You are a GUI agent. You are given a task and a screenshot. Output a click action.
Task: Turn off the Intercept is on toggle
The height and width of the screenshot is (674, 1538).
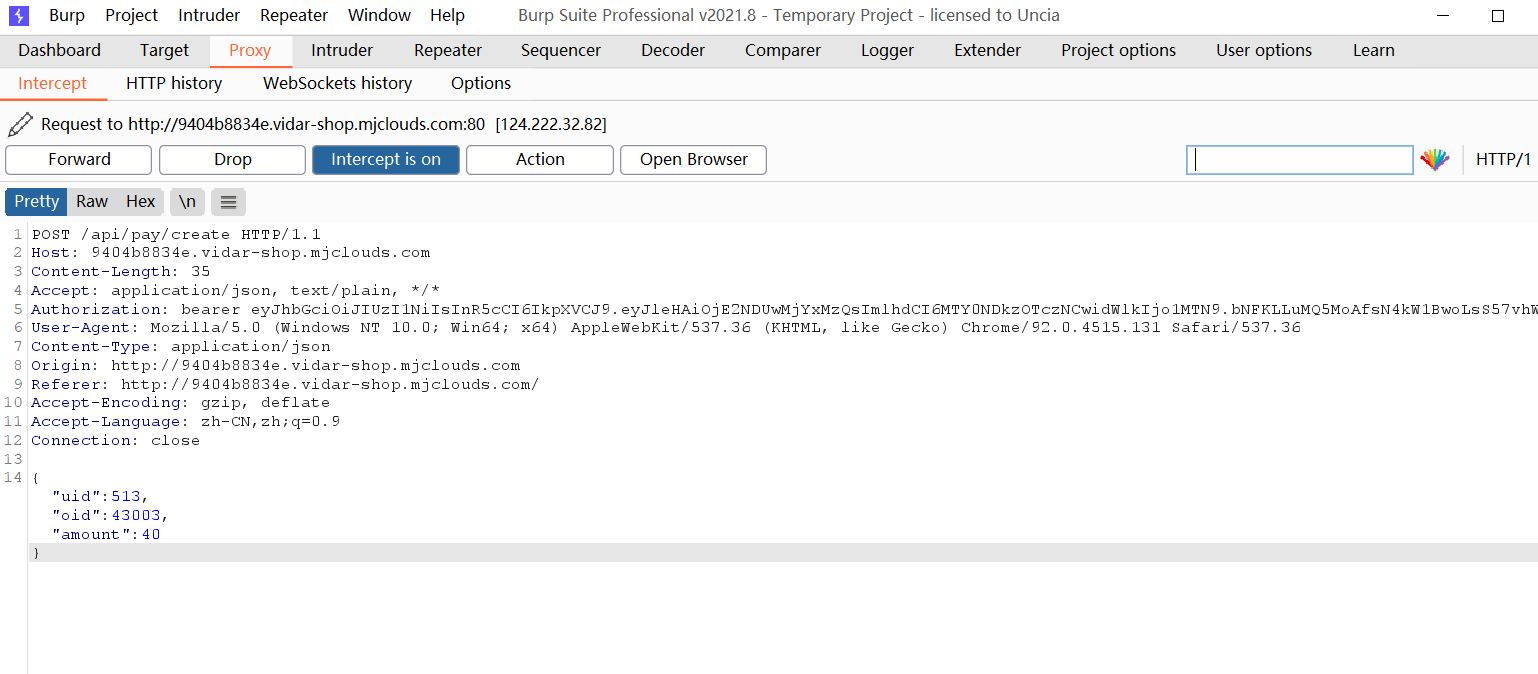tap(385, 160)
